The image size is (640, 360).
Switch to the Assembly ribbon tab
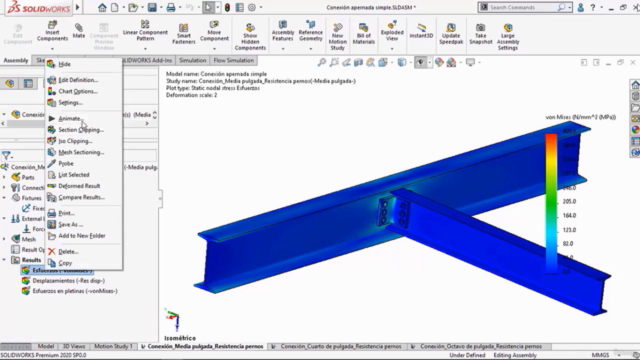pos(16,60)
